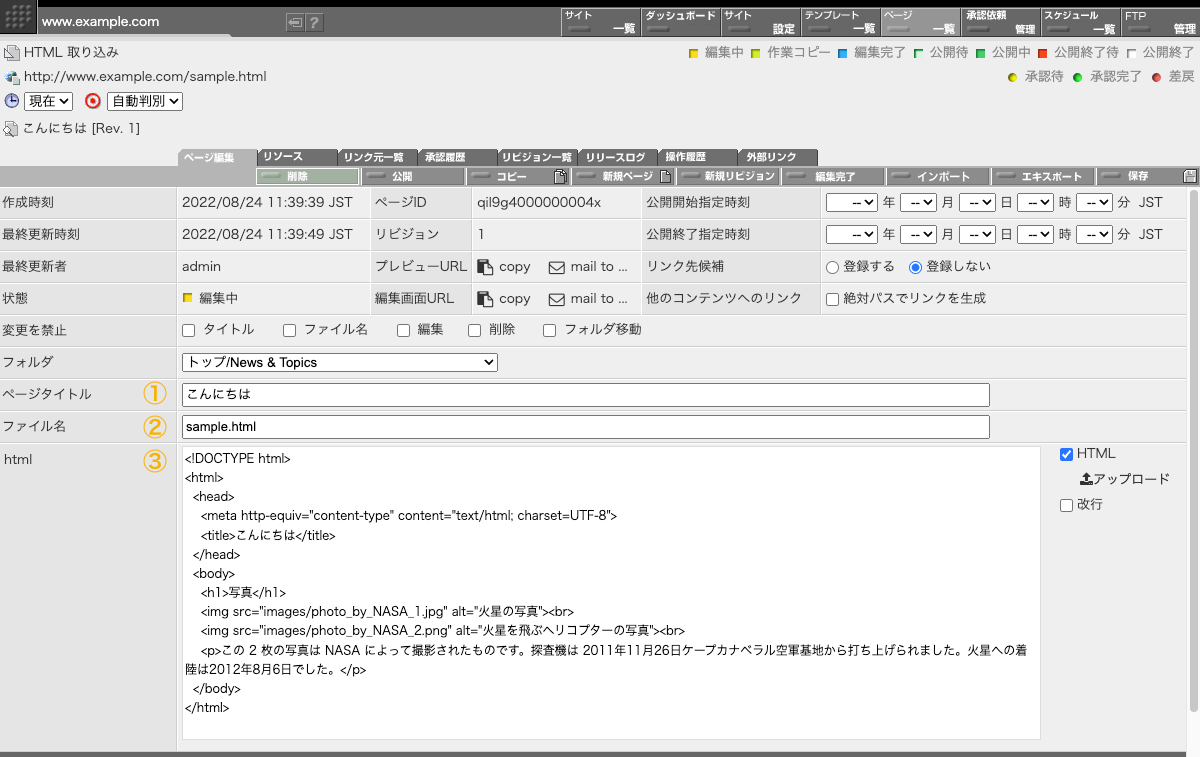
Task: Click the logout arrow icon
Action: (x=295, y=22)
